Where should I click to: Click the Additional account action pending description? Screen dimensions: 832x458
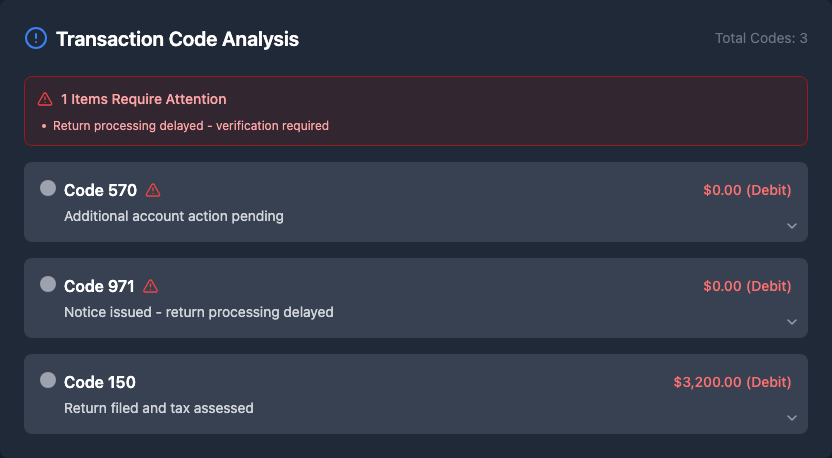click(x=173, y=216)
